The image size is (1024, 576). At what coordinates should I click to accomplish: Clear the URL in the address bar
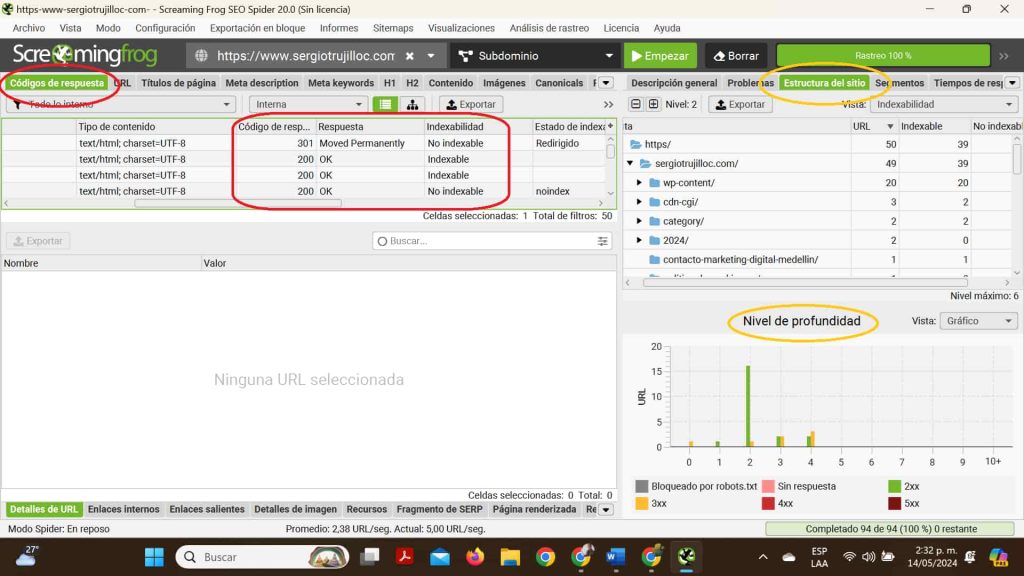410,56
